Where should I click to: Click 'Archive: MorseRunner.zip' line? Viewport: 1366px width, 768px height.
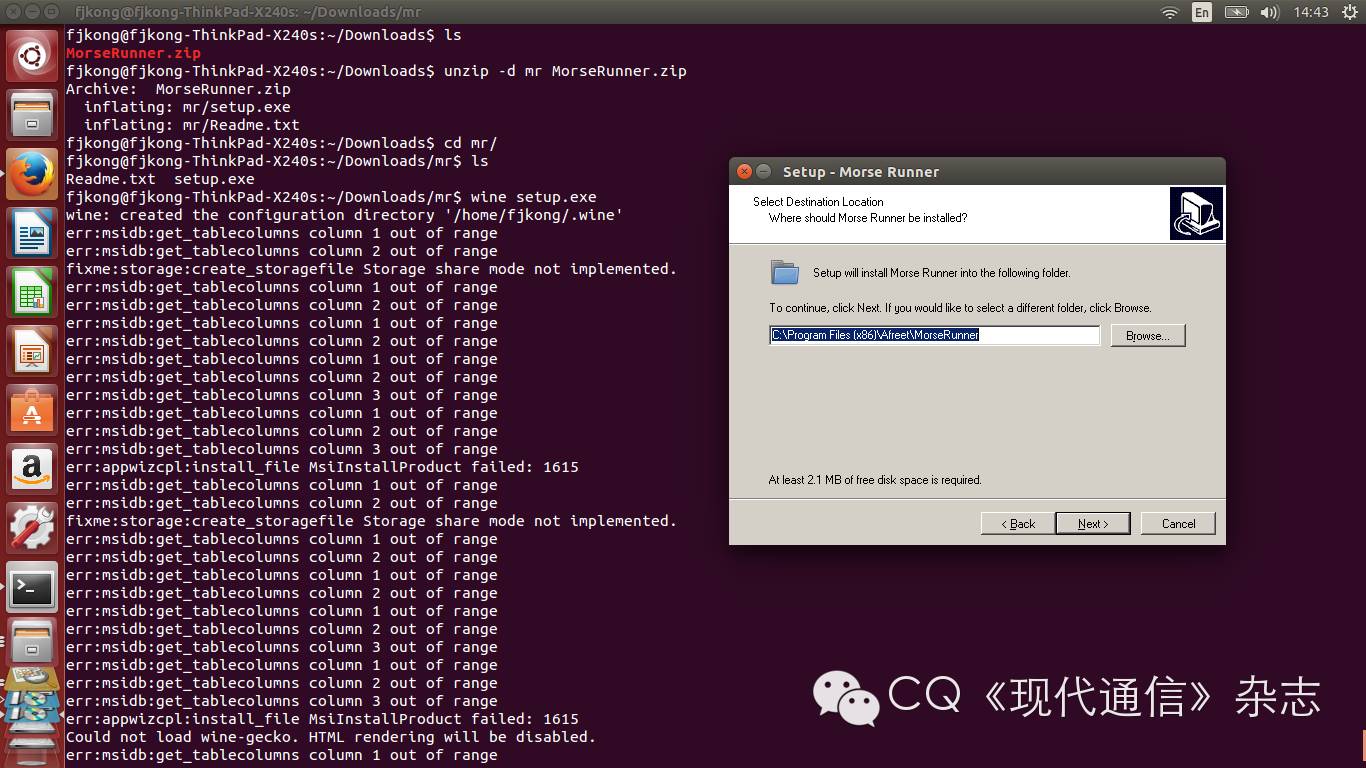[x=178, y=89]
